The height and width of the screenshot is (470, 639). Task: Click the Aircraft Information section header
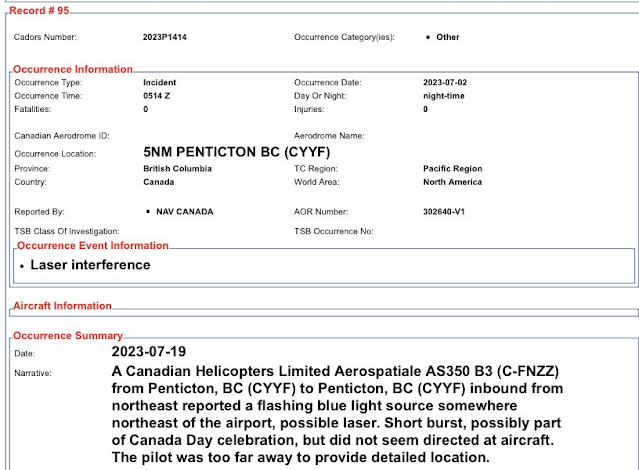pos(62,306)
